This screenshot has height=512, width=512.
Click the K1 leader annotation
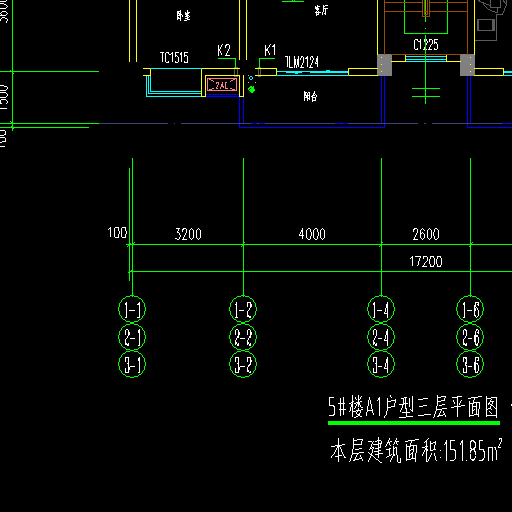tap(270, 50)
